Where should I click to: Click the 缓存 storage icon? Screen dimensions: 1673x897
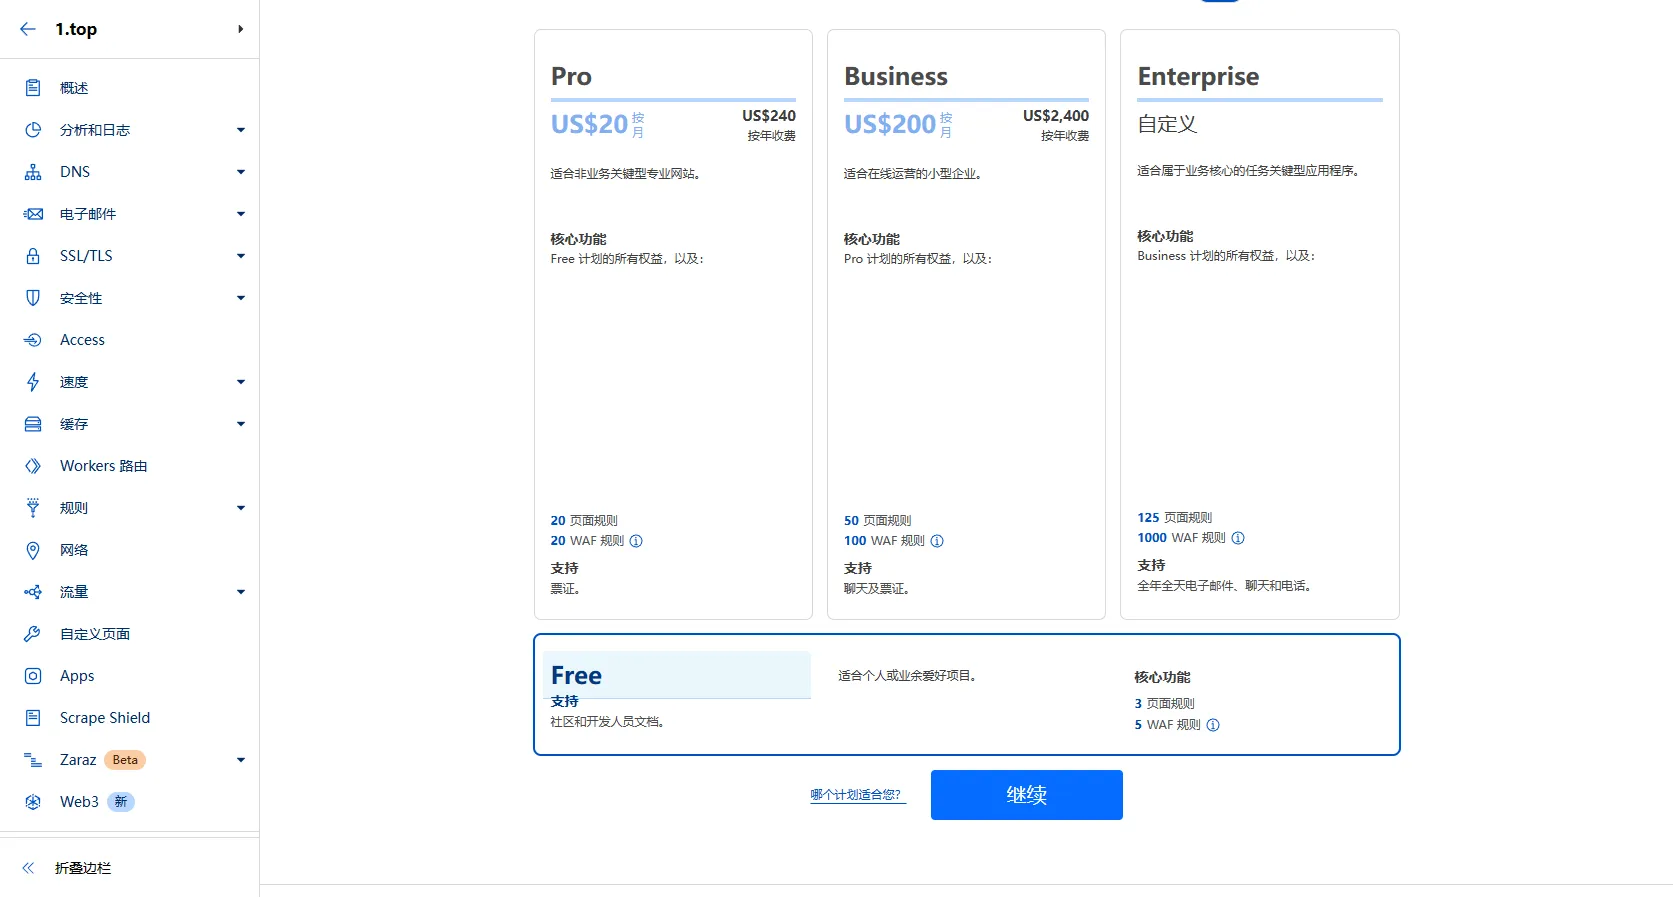tap(33, 424)
